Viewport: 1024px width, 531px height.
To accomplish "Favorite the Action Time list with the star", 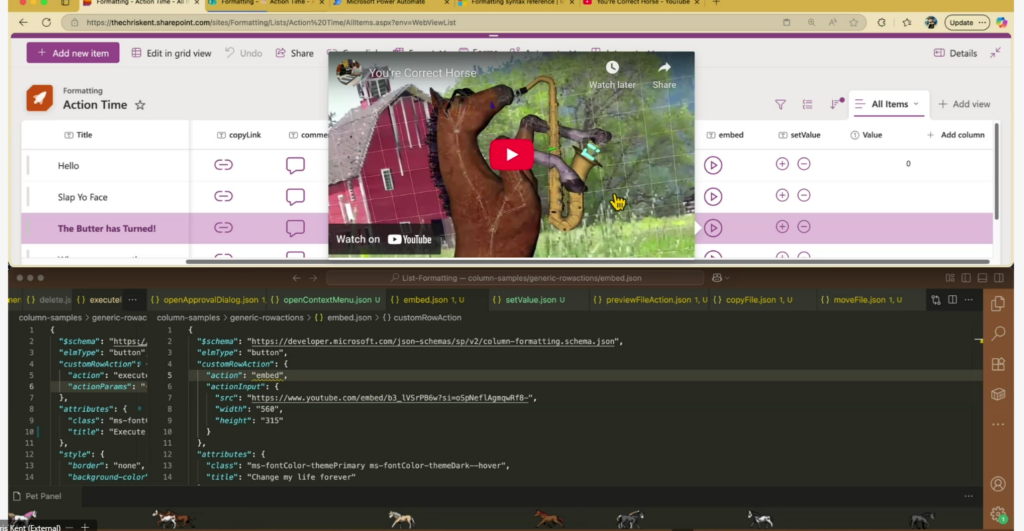I will (140, 105).
